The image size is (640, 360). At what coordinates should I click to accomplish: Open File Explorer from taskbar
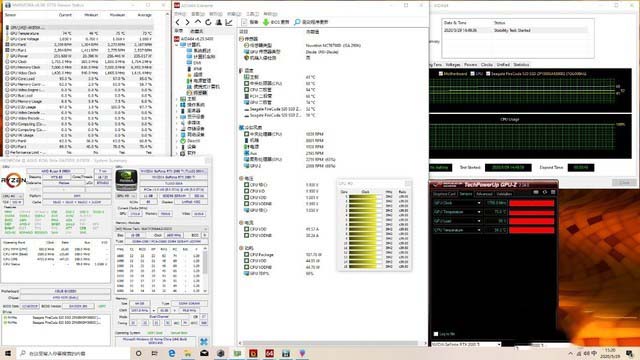tap(188, 353)
